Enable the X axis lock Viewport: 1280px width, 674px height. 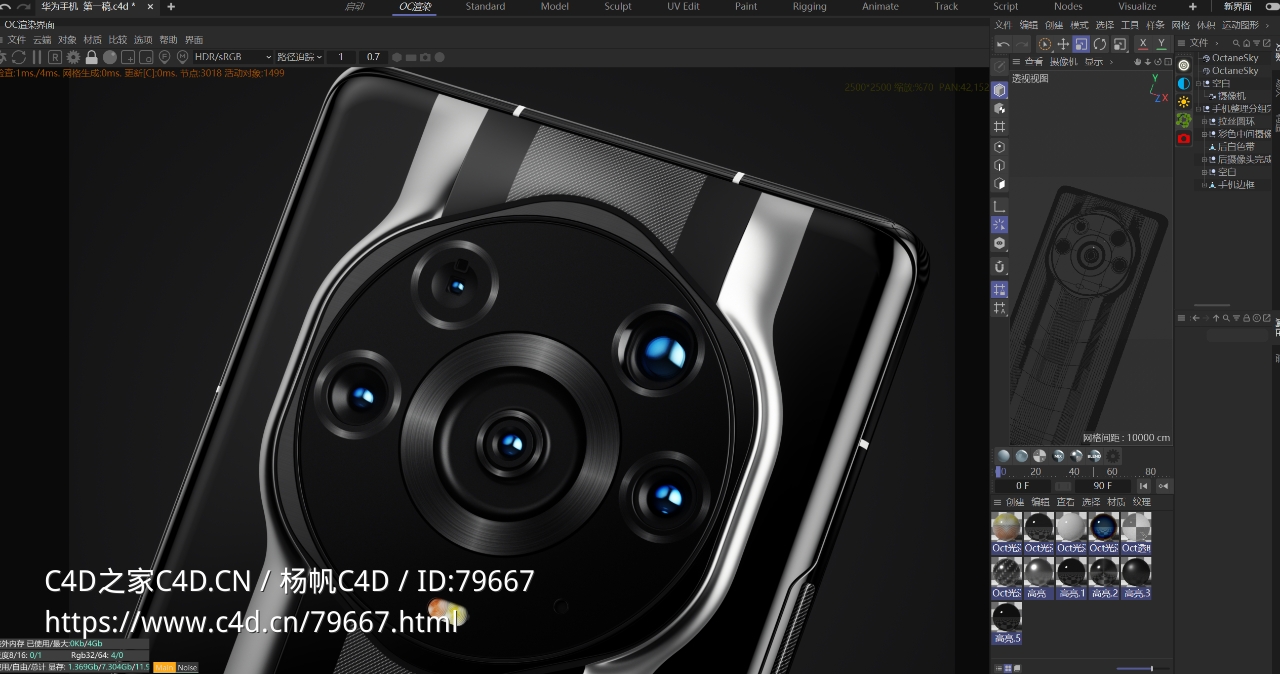point(1143,44)
